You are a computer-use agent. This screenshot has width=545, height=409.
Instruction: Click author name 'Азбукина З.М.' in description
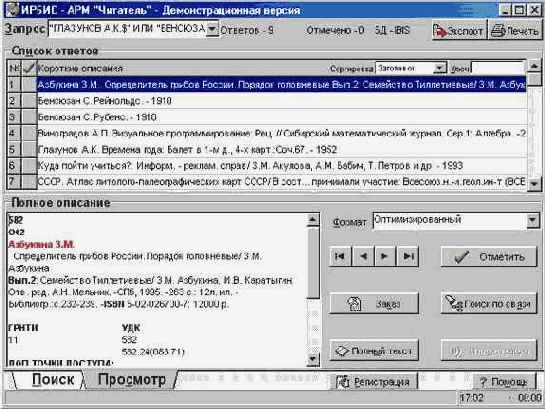point(41,244)
